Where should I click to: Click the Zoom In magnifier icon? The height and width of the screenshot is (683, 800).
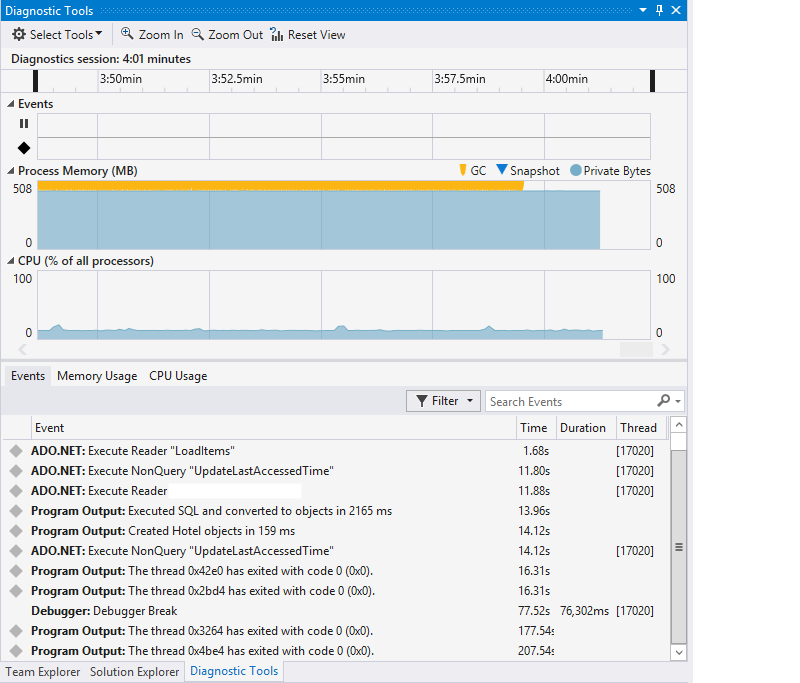point(127,34)
